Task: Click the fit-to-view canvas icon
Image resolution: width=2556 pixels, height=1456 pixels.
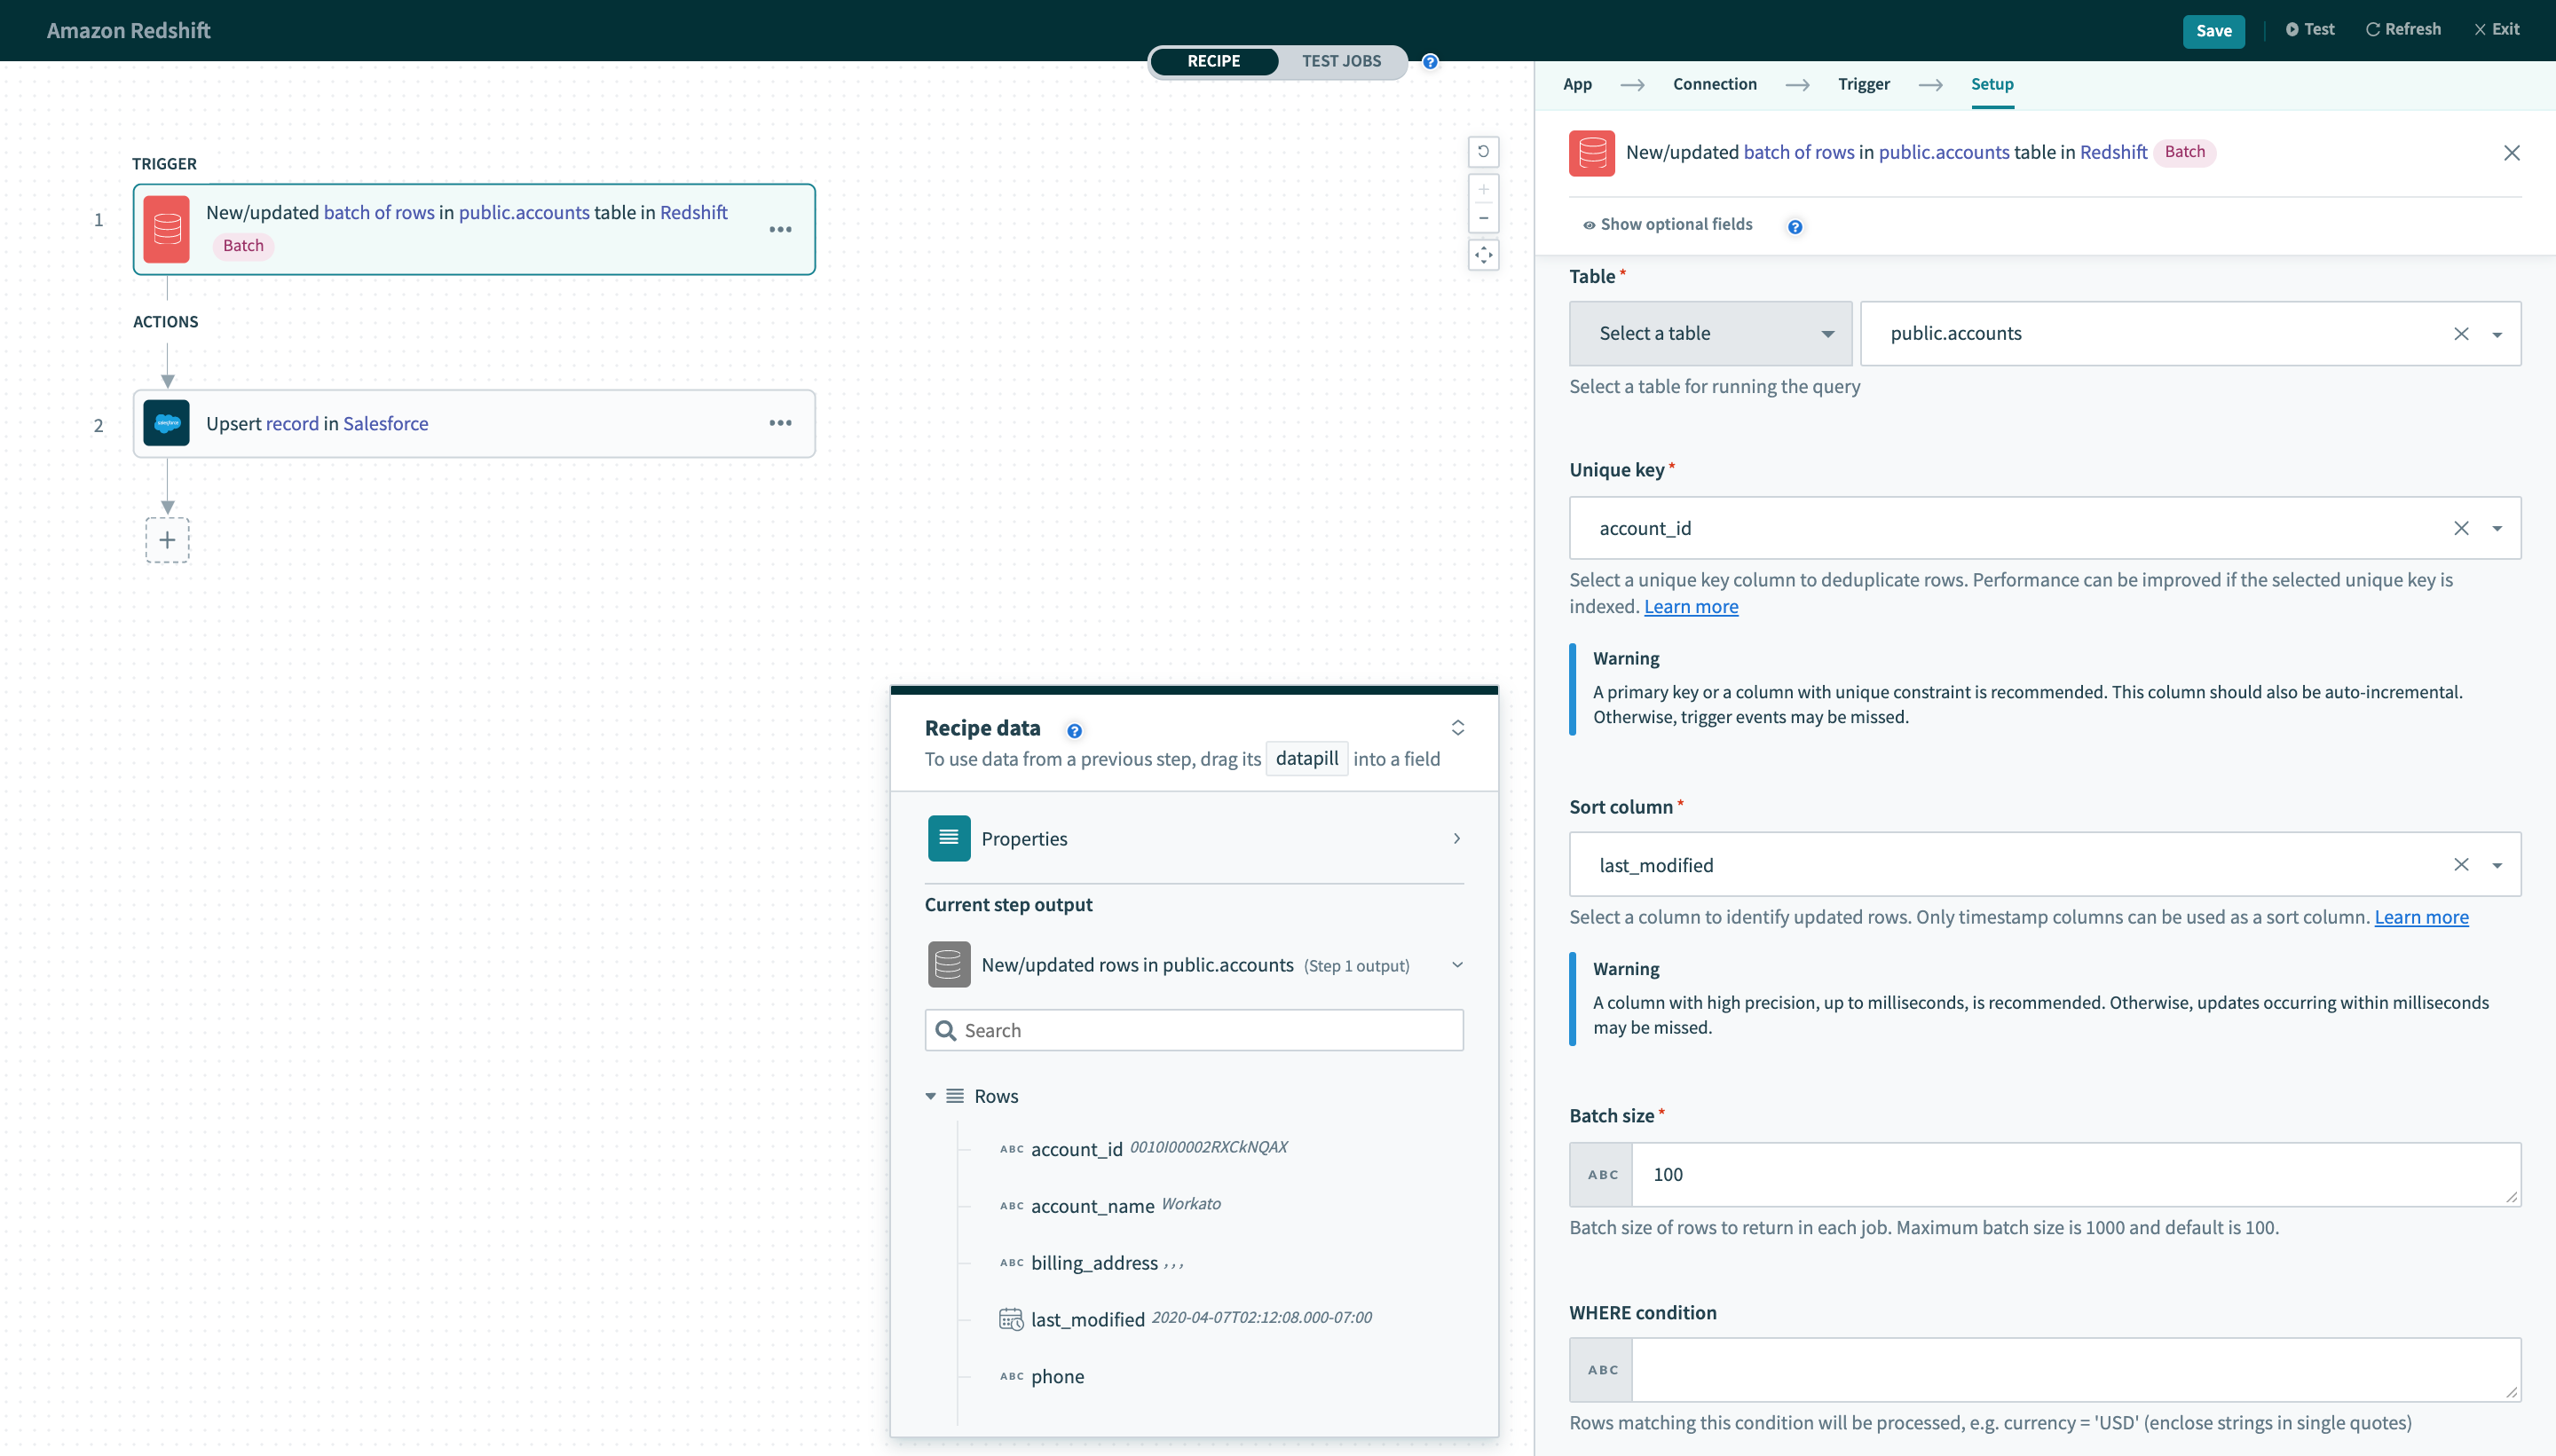Action: click(1483, 255)
